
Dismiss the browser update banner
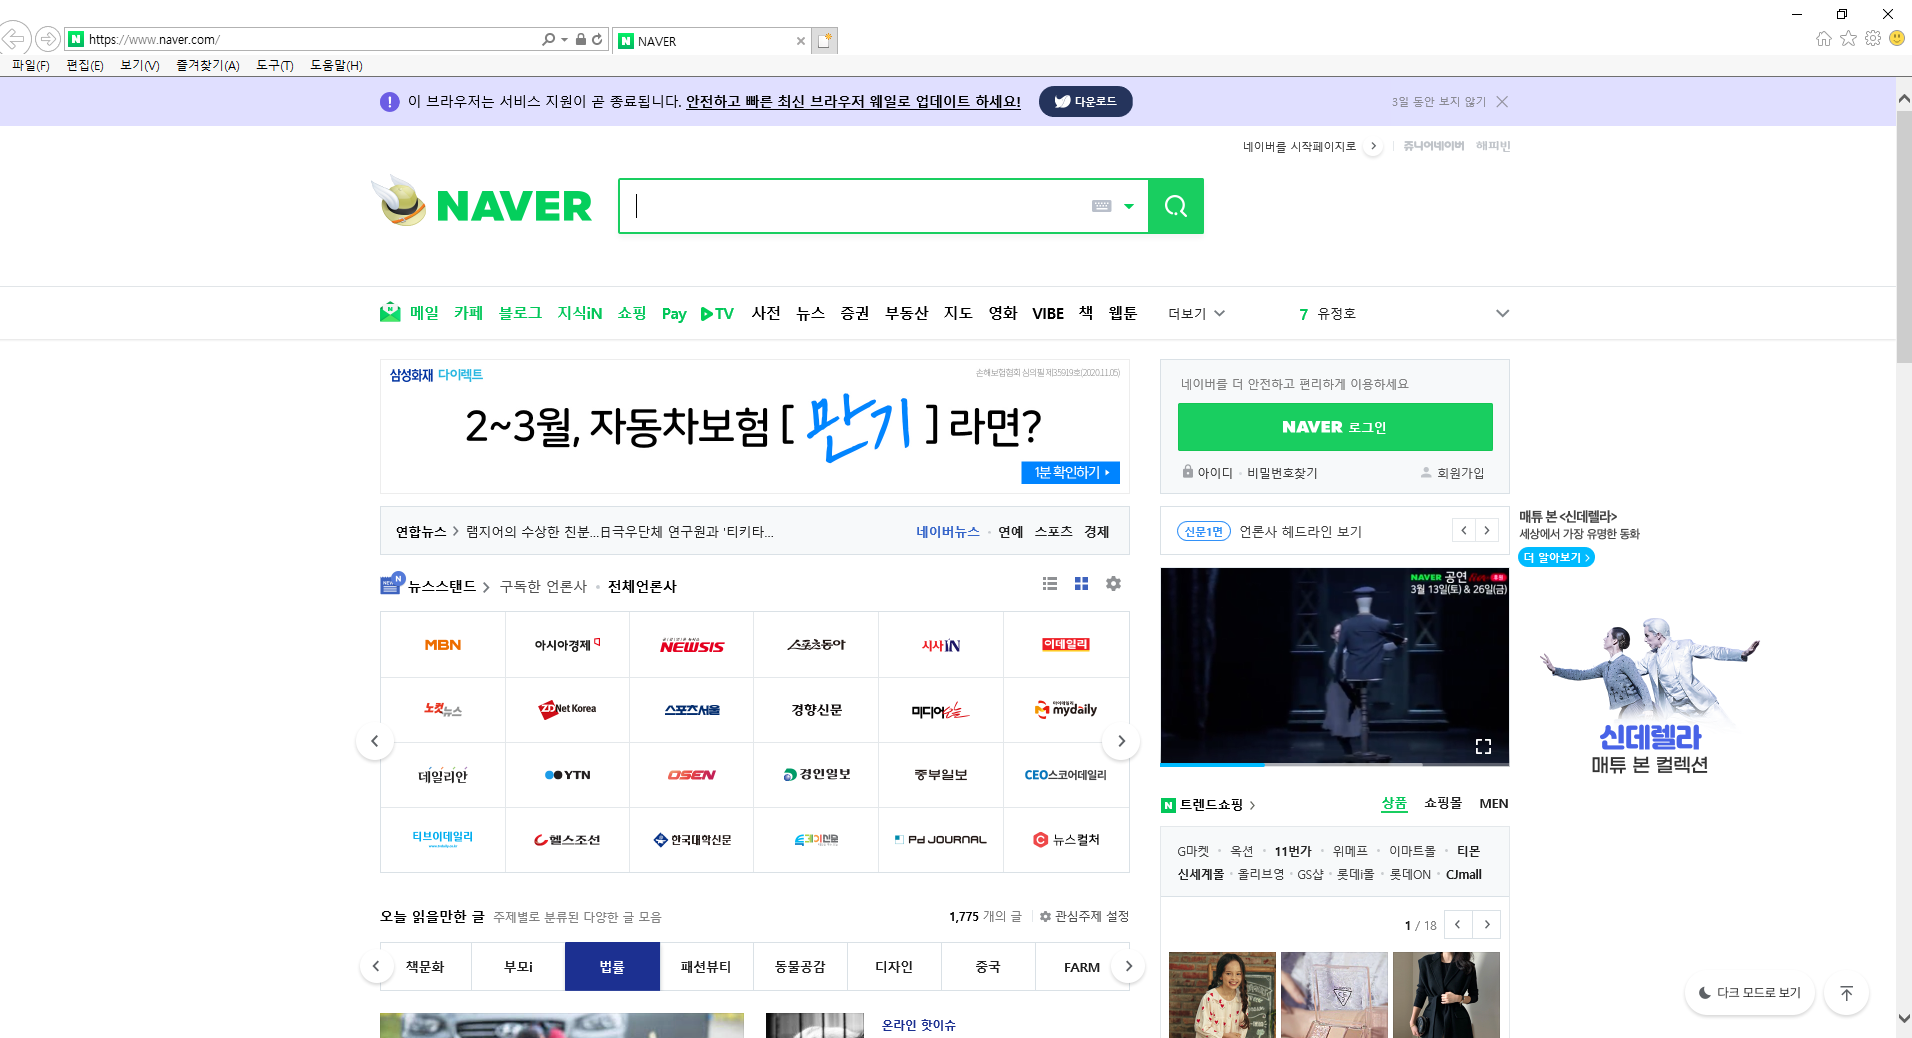pyautogui.click(x=1502, y=102)
